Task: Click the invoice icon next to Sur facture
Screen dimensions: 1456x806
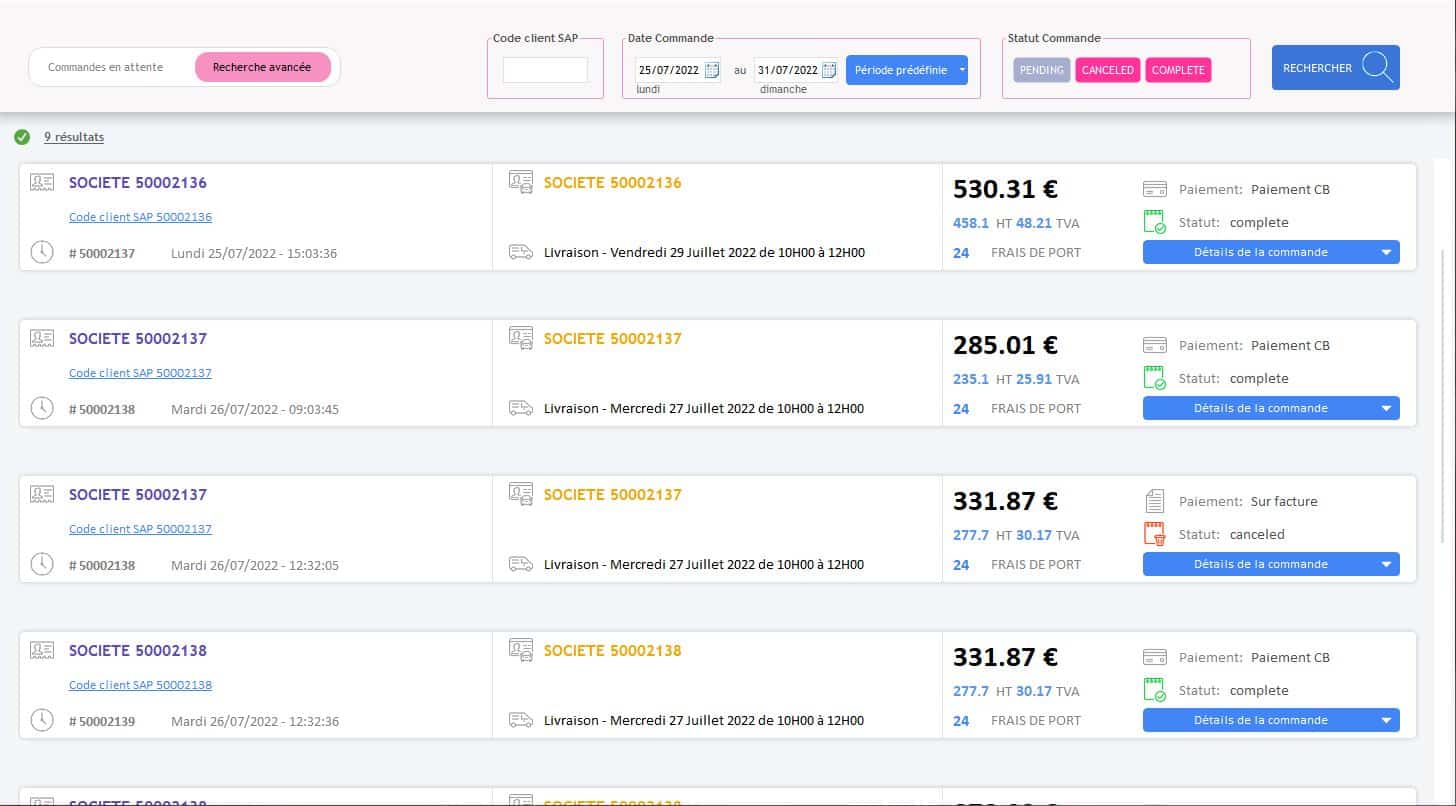Action: (1155, 501)
